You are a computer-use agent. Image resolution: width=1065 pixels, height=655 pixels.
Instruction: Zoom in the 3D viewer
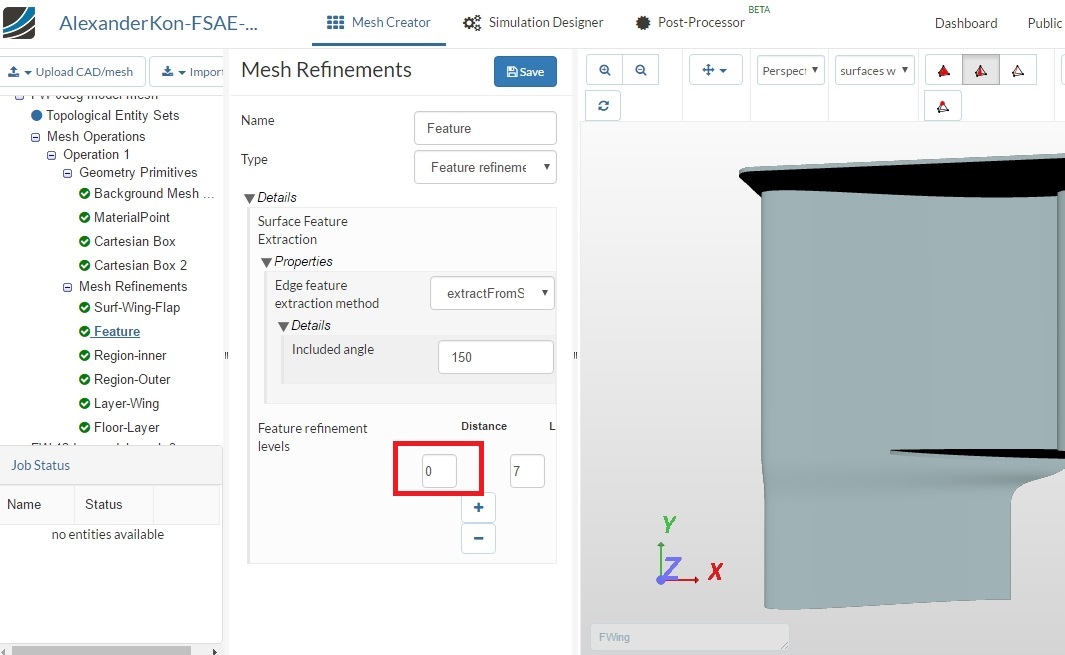coord(604,71)
